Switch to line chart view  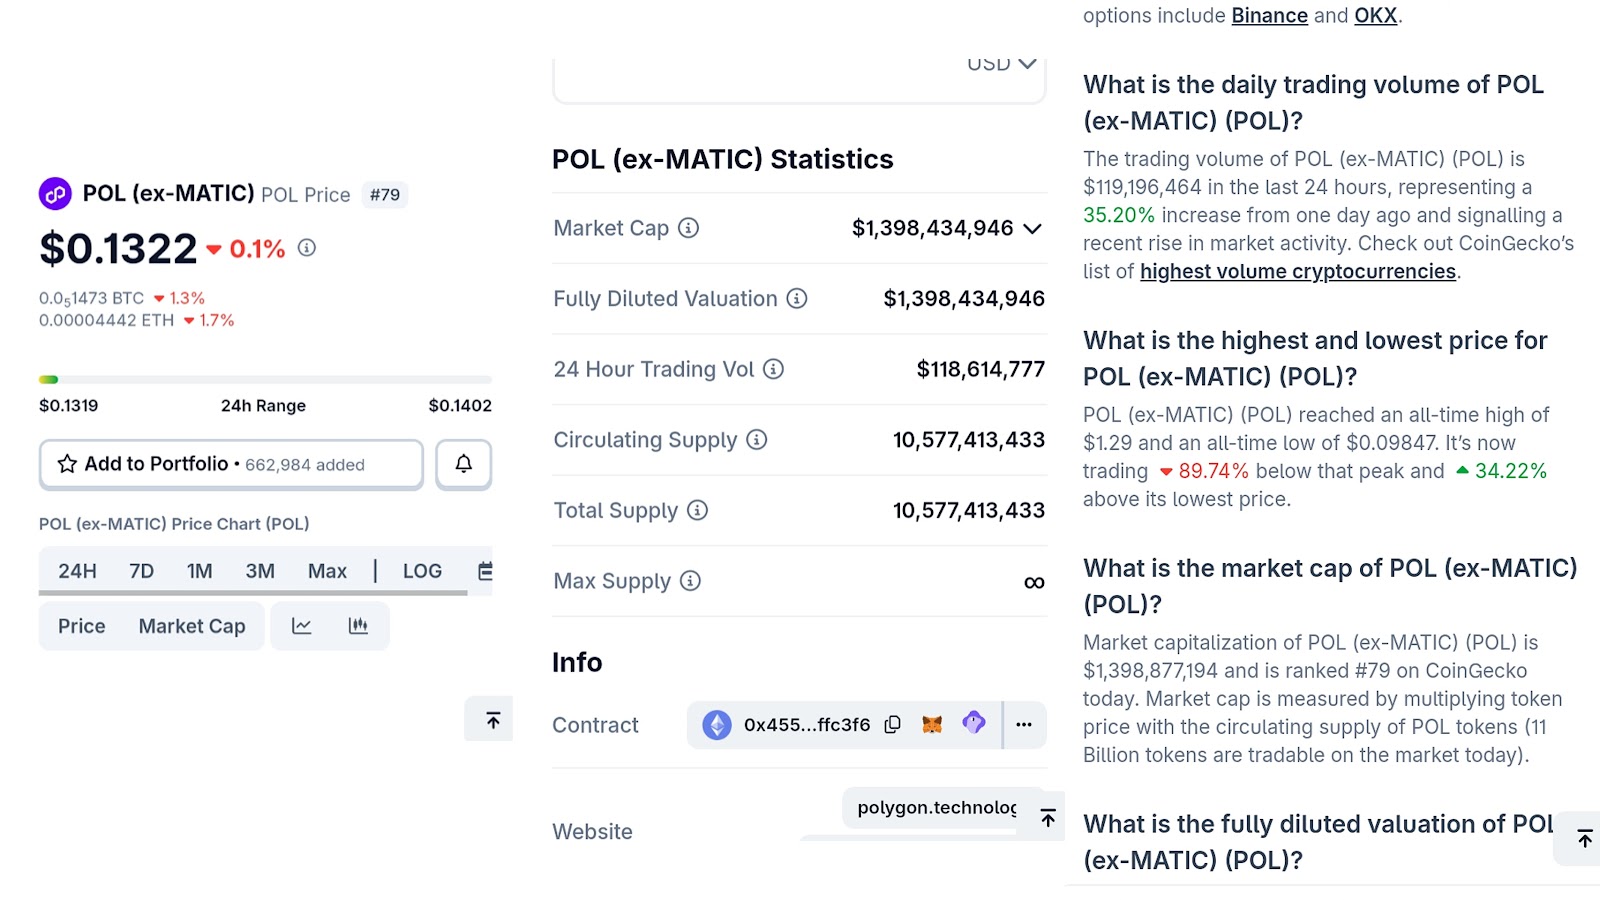(301, 626)
